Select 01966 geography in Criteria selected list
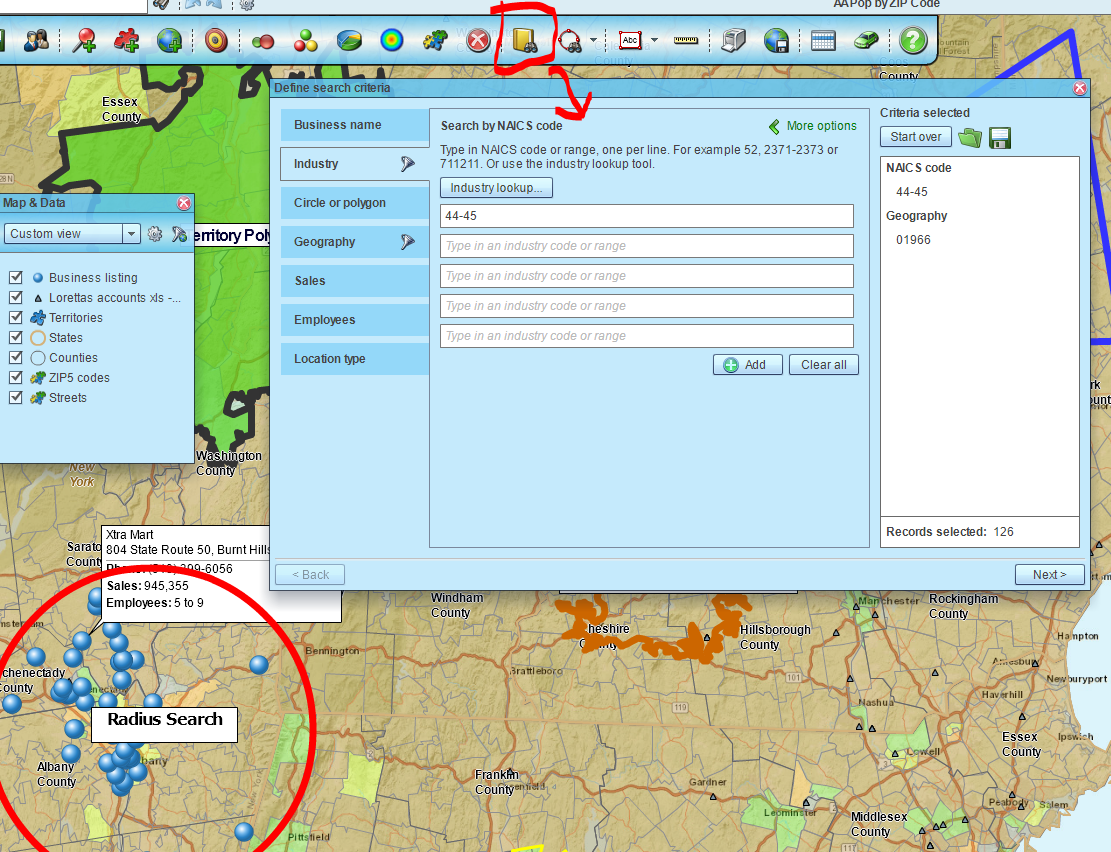 913,240
